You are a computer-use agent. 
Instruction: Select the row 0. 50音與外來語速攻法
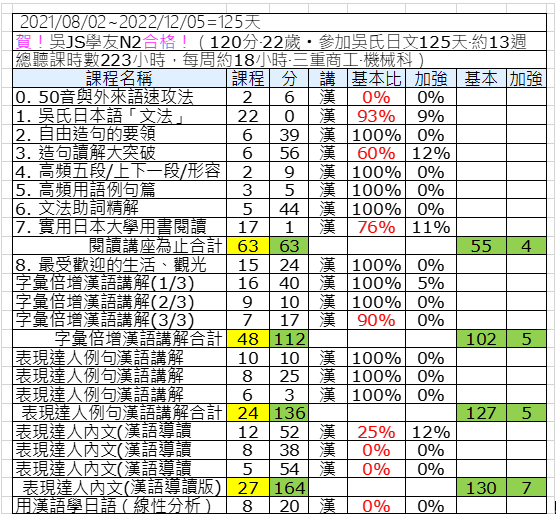point(279,97)
